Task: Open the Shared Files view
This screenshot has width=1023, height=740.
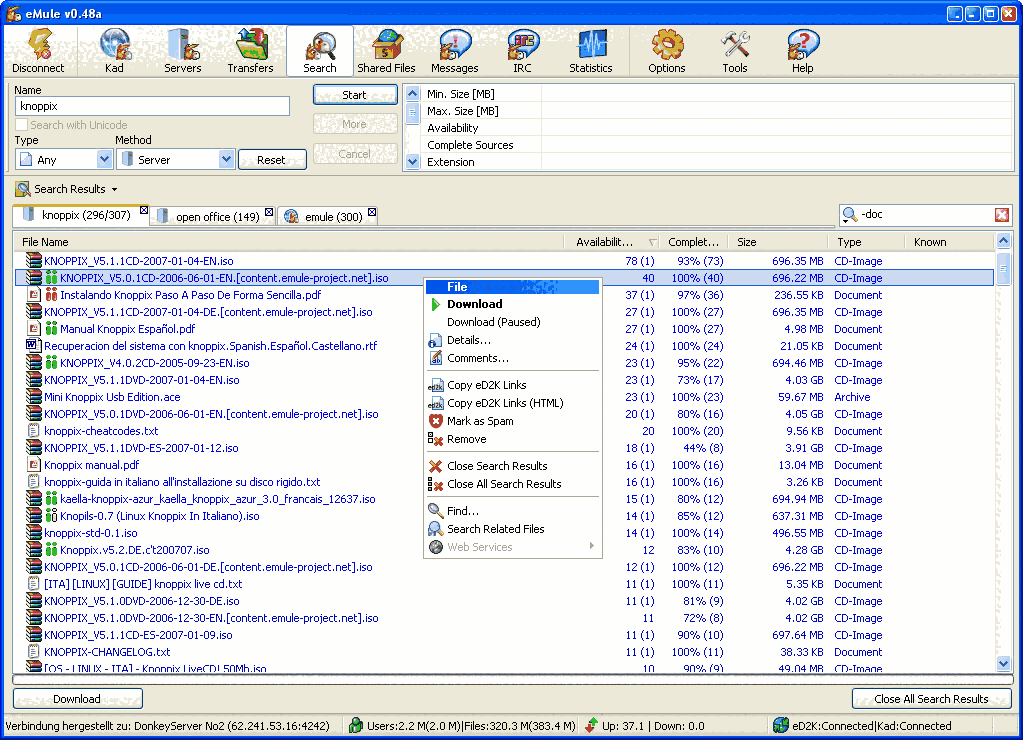Action: click(x=386, y=50)
